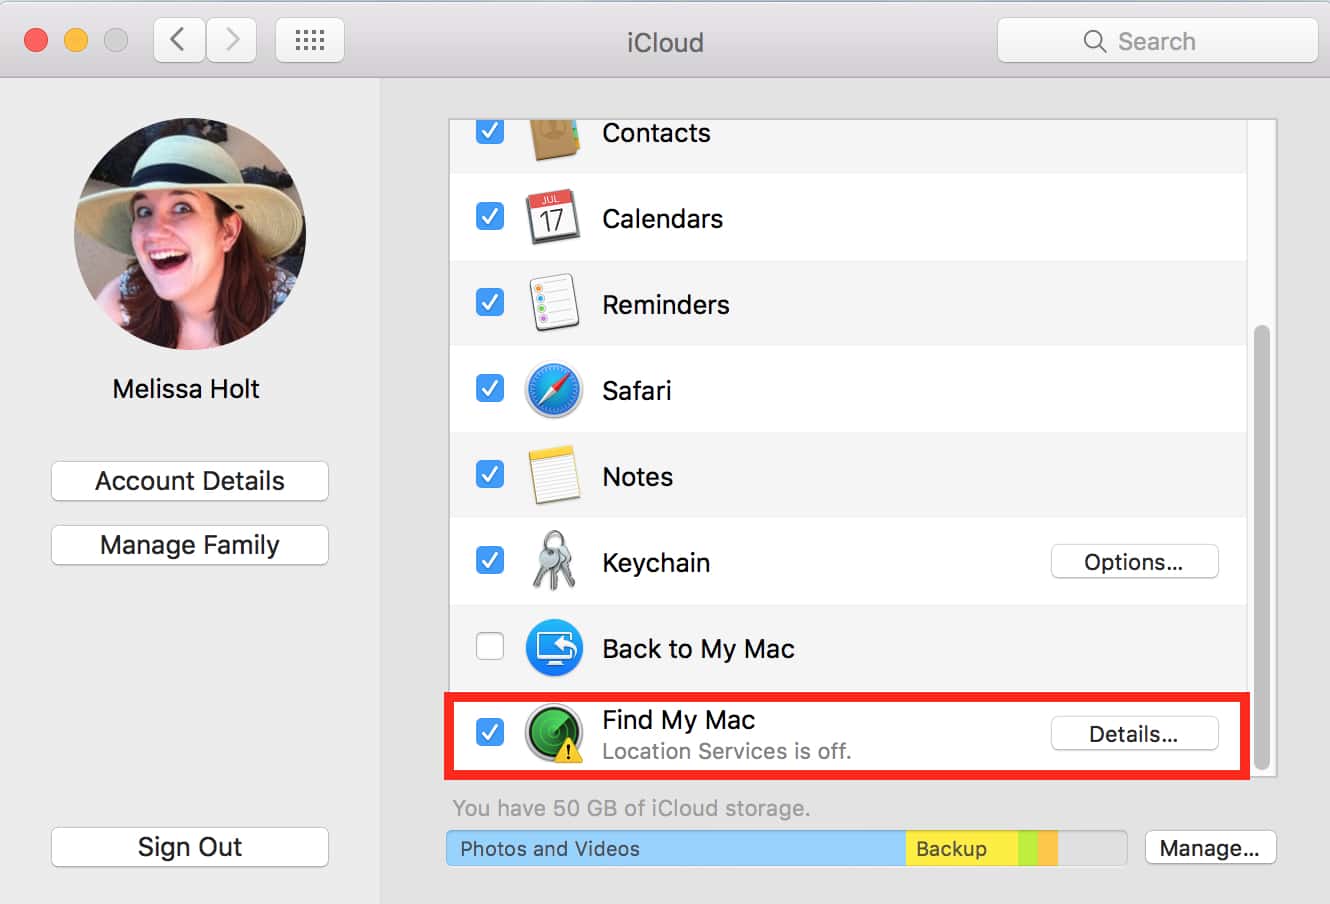
Task: Click the Safari compass icon
Action: tap(553, 390)
